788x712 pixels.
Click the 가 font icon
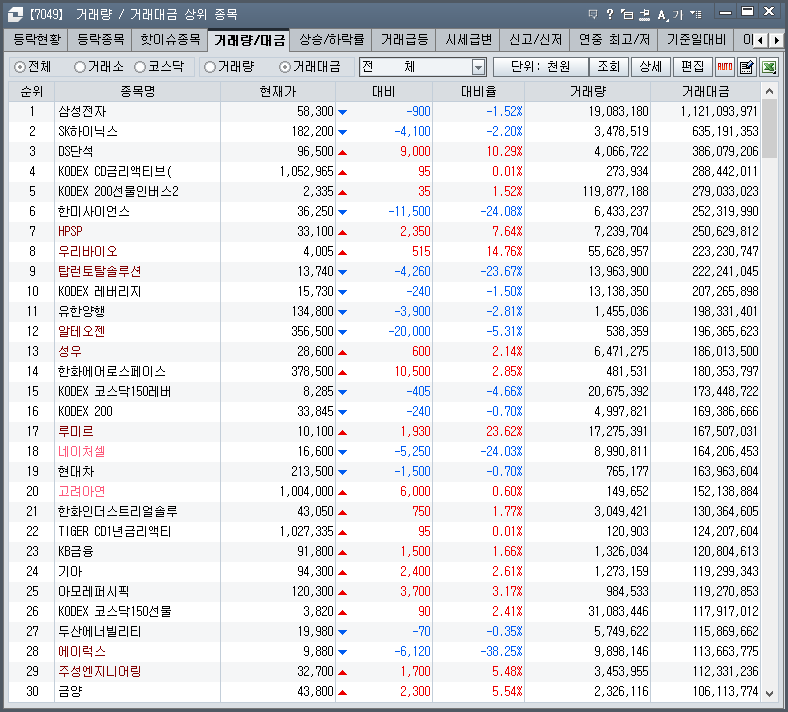[x=678, y=15]
